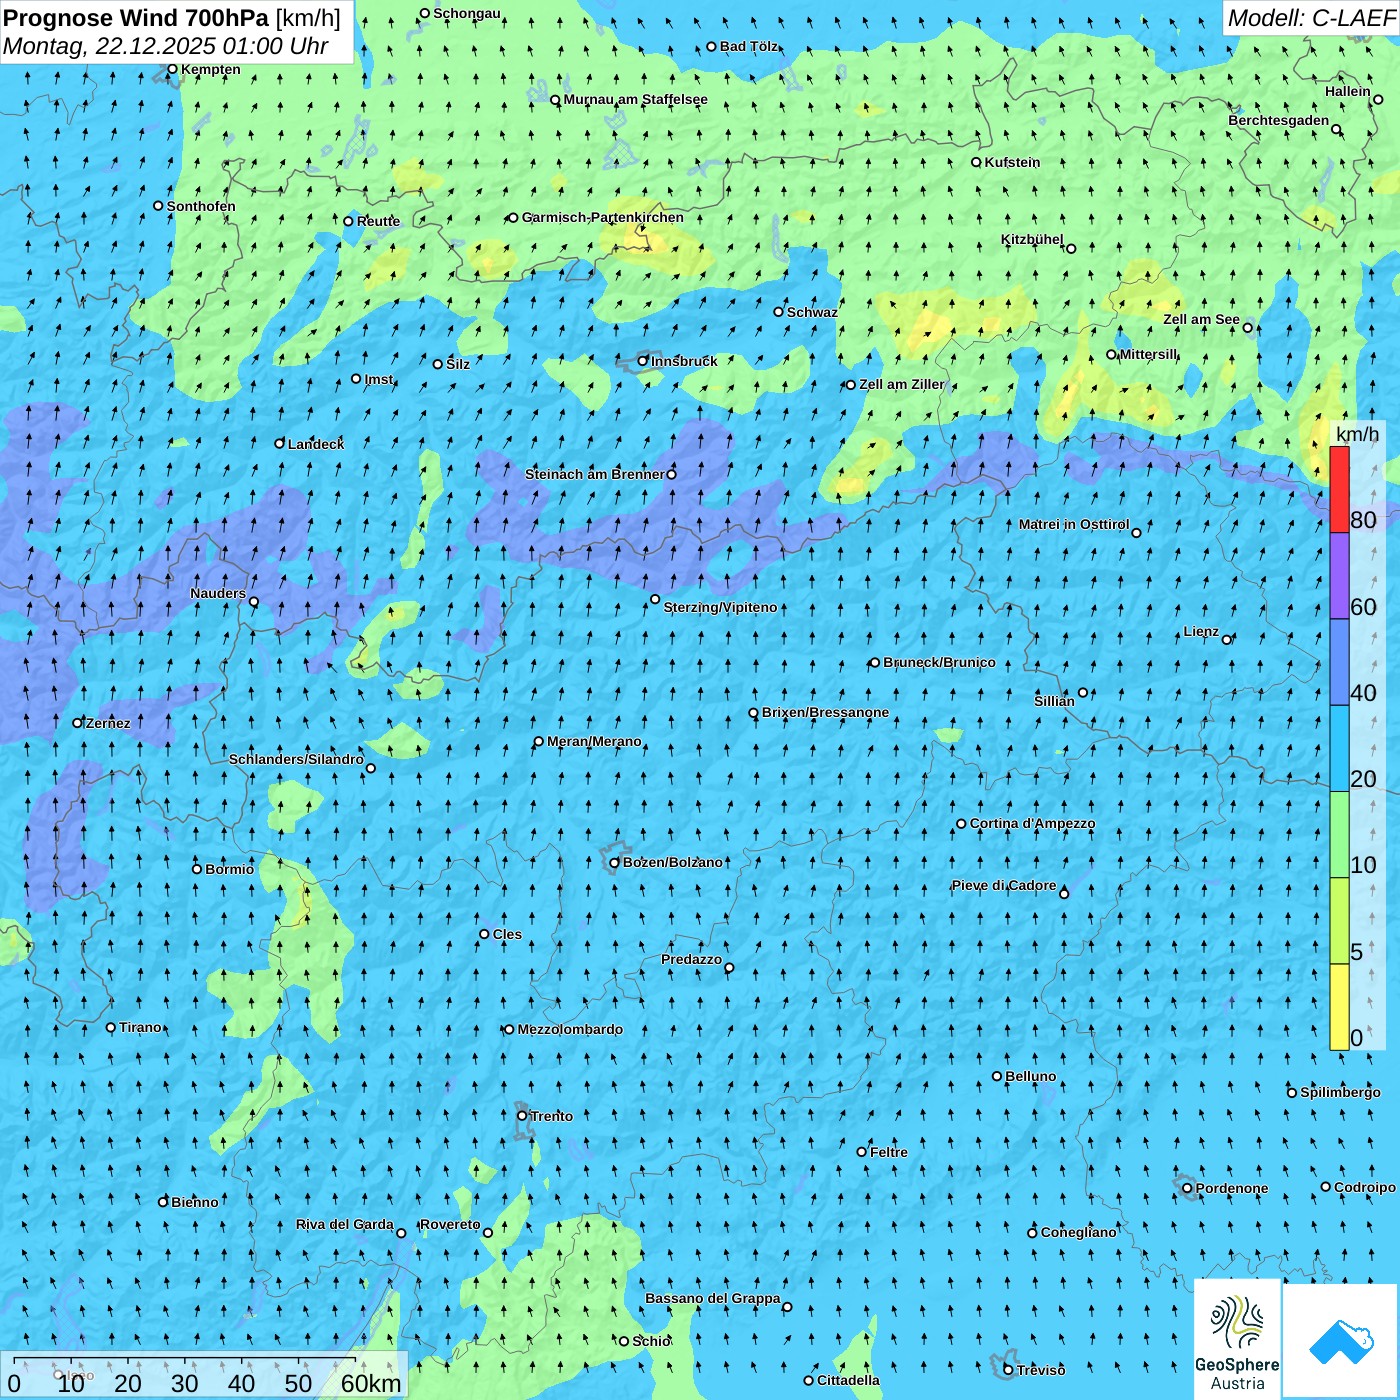Click the title "Prognose Wind 700hPa [km/h]"
Viewport: 1400px width, 1400px height.
point(172,17)
